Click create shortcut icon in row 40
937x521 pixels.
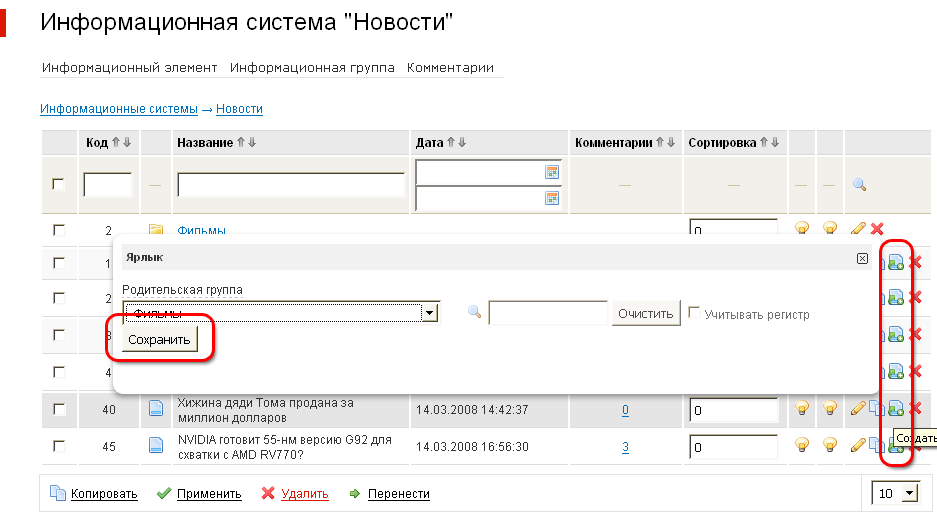click(896, 408)
